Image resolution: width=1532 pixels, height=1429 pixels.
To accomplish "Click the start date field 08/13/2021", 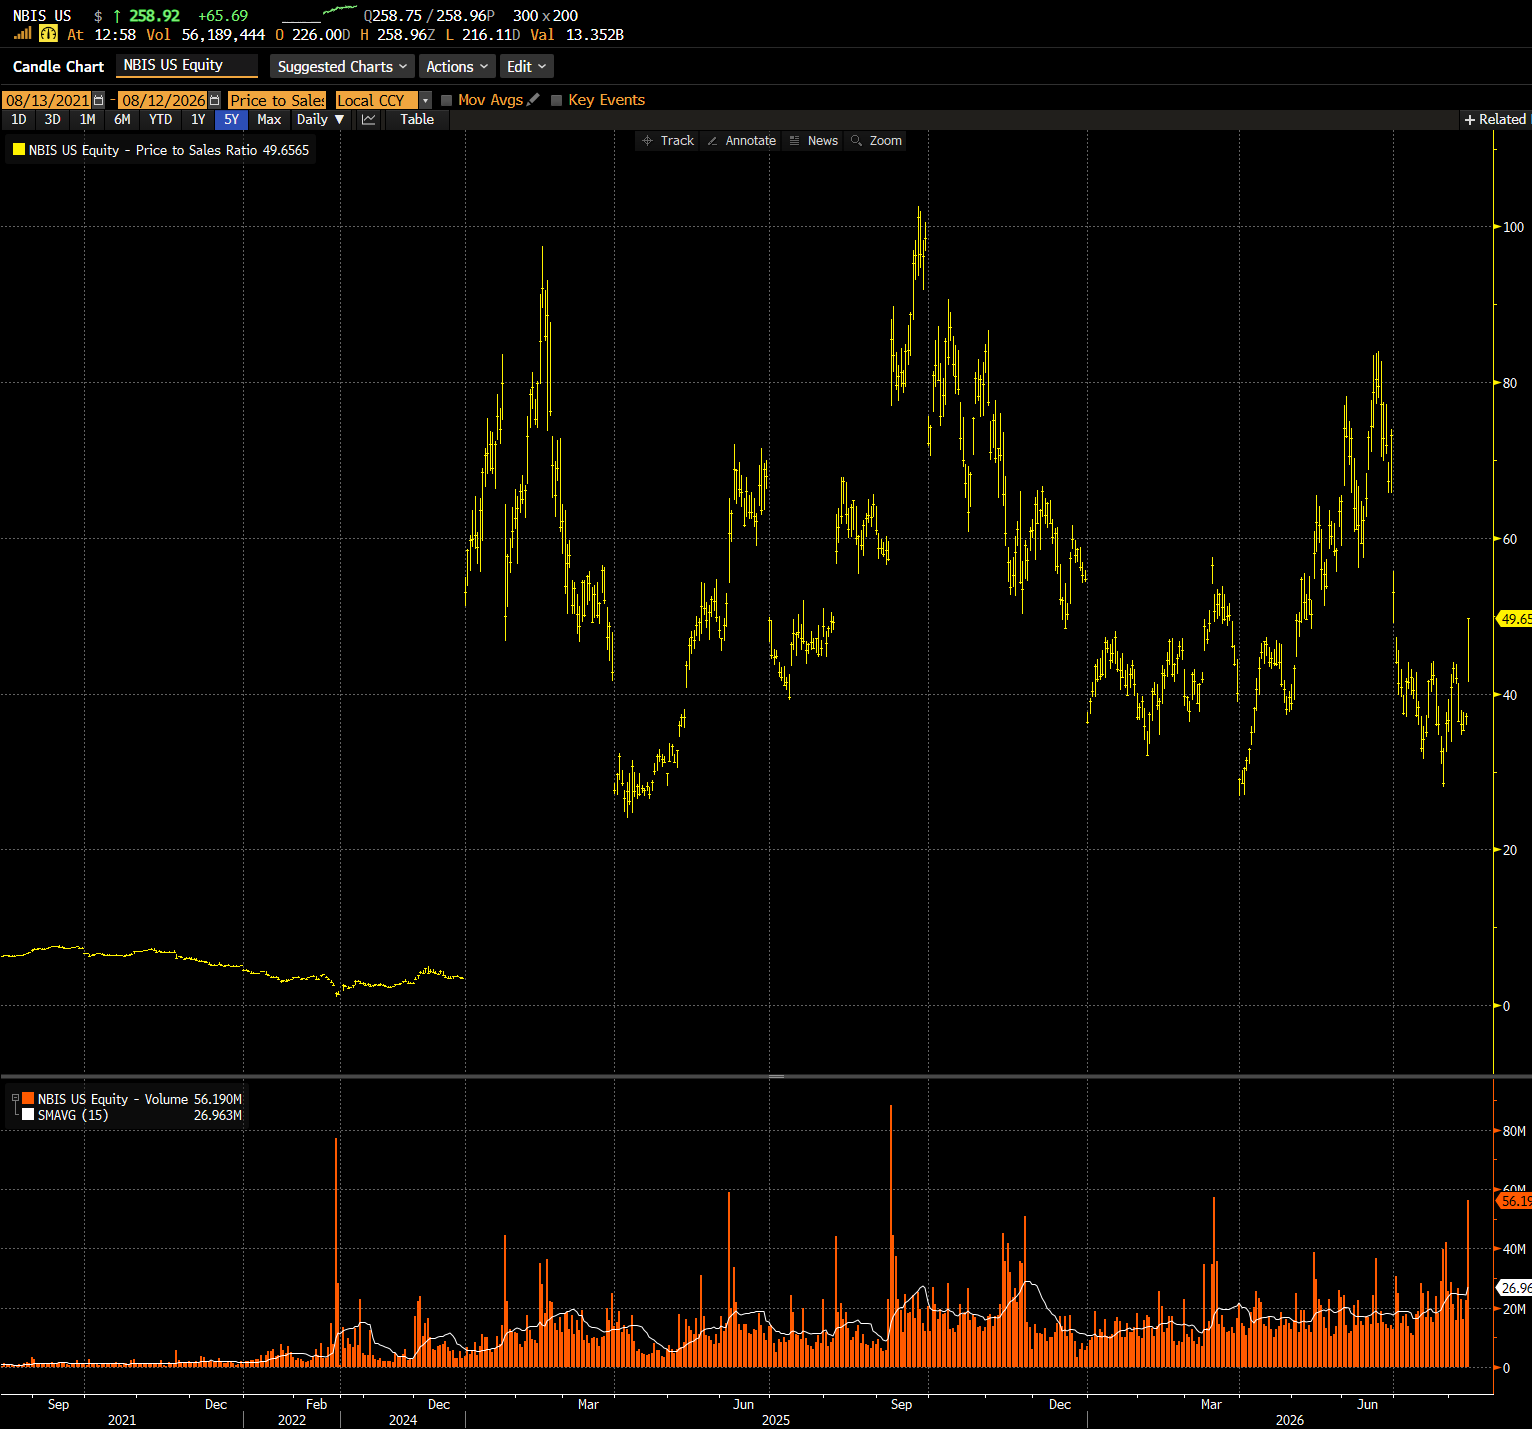I will point(47,100).
